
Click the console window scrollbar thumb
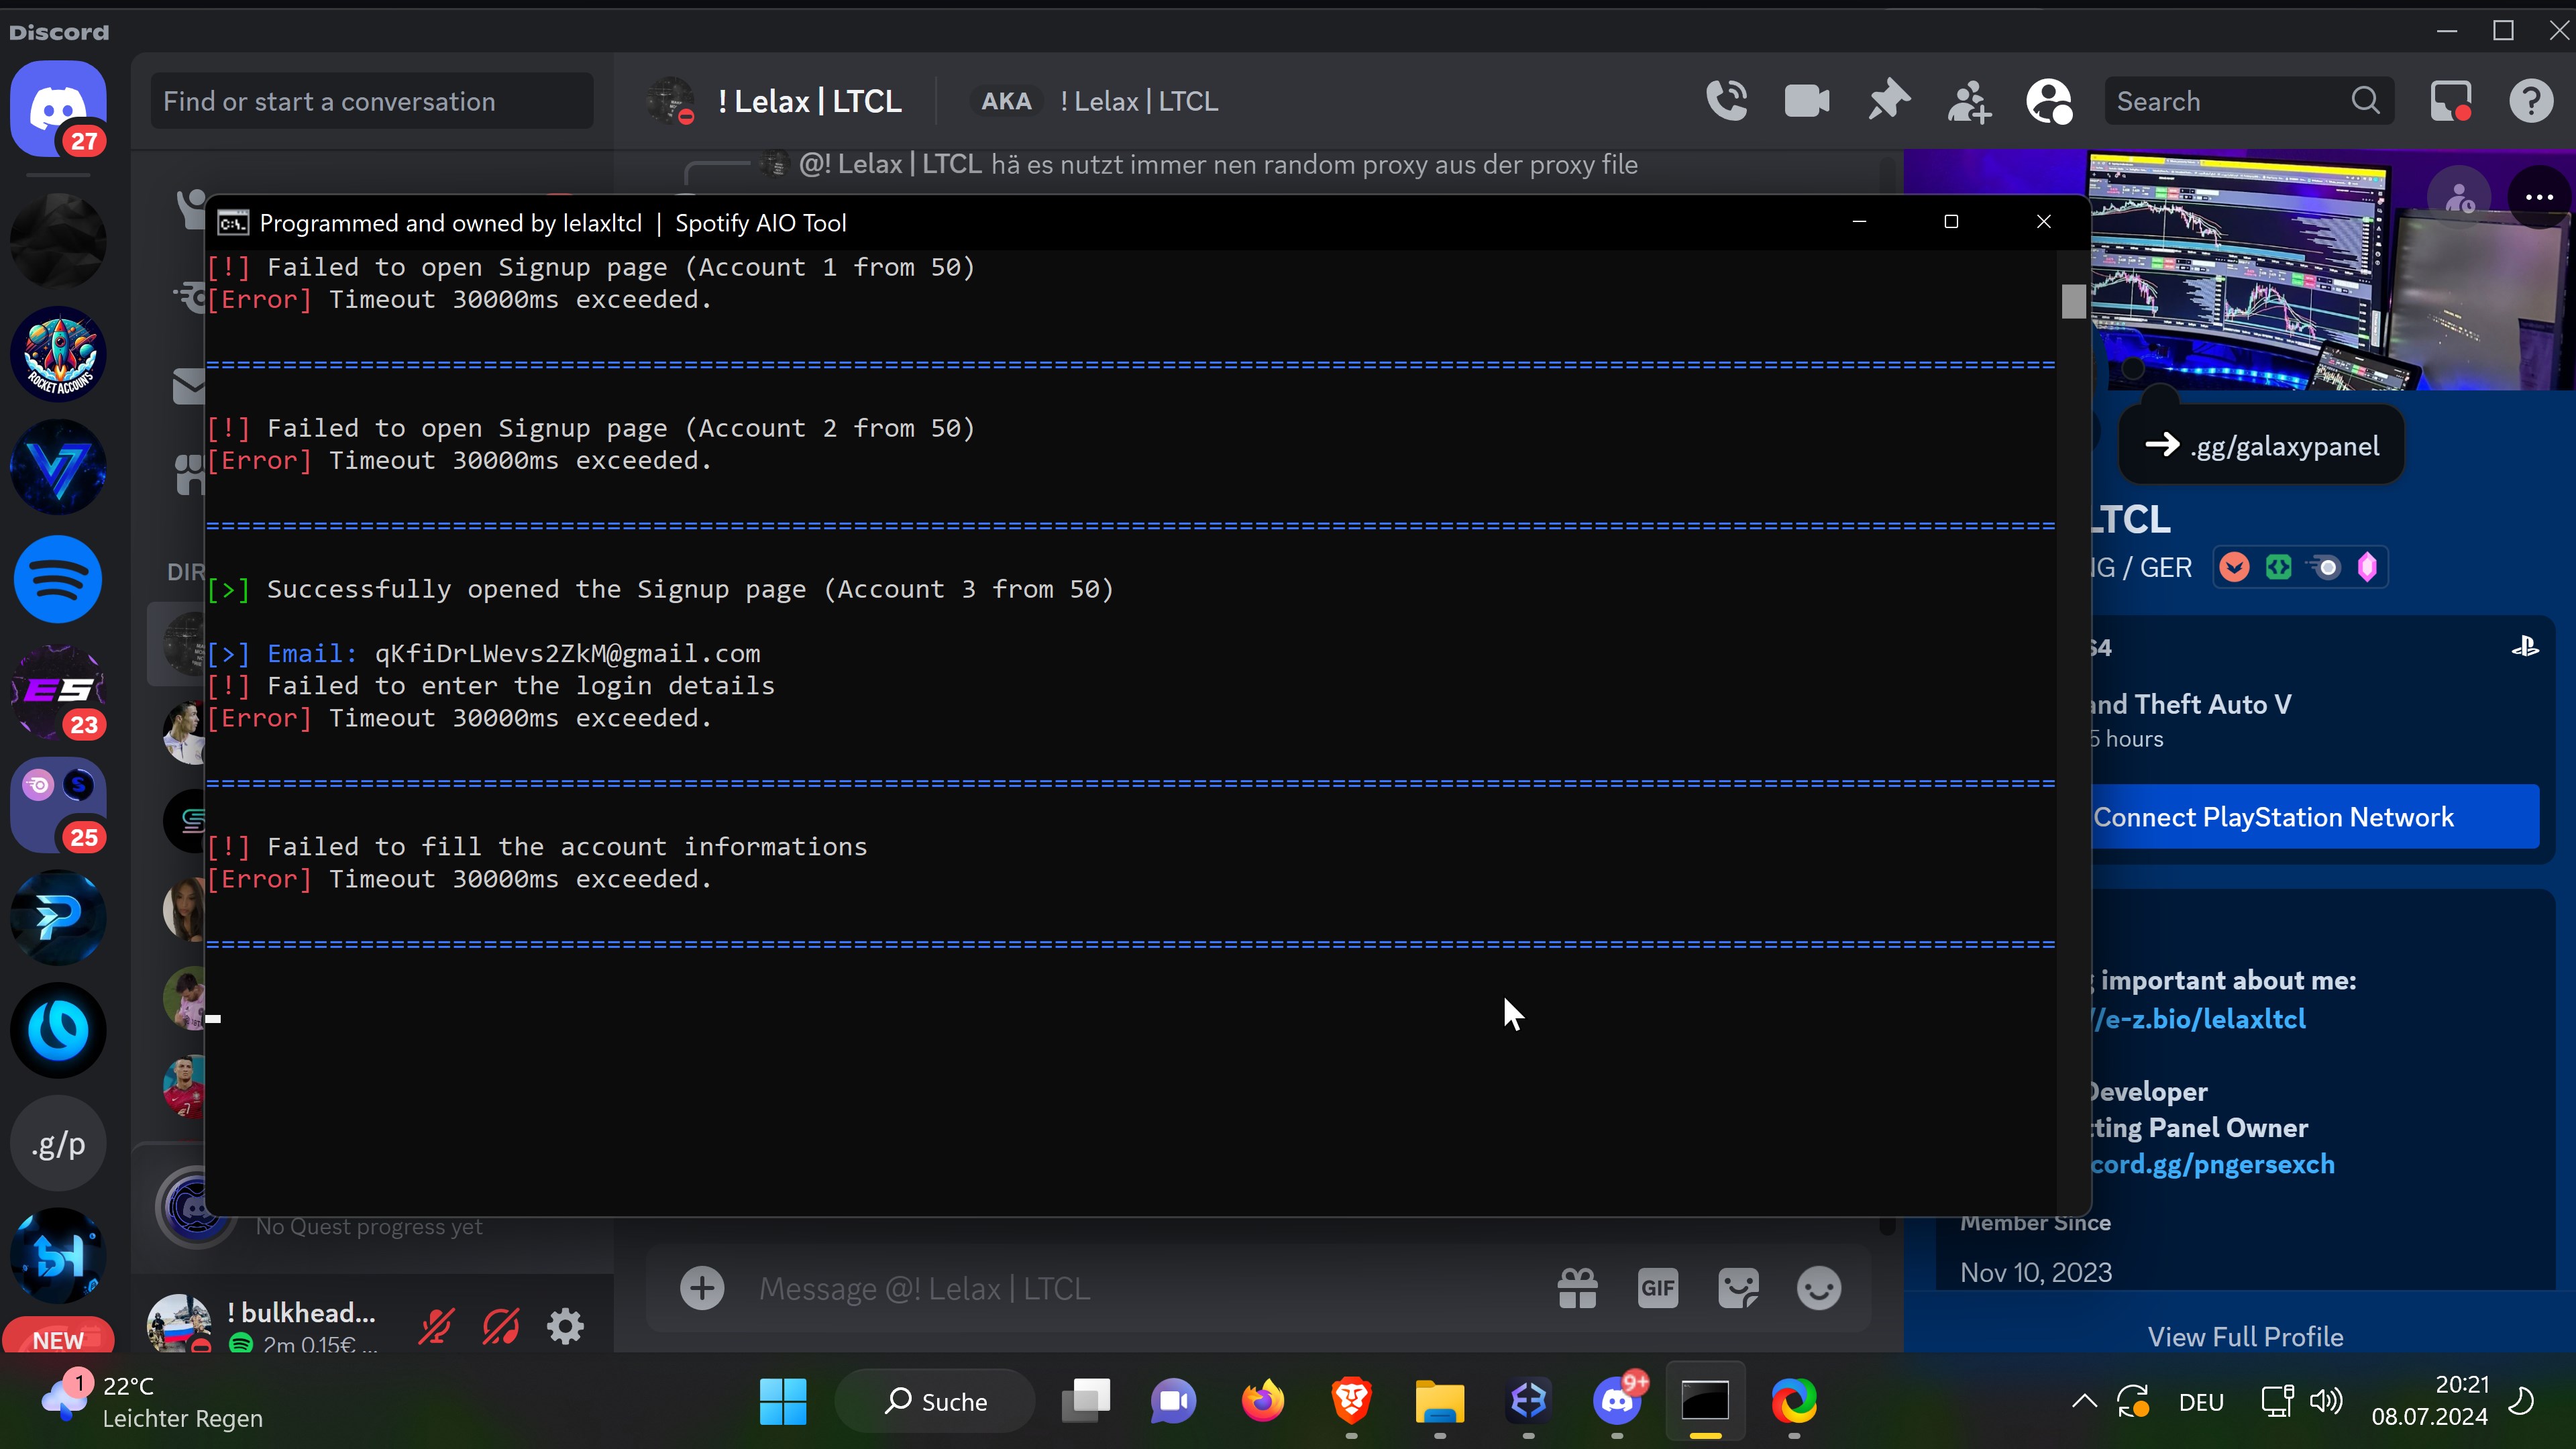2073,301
